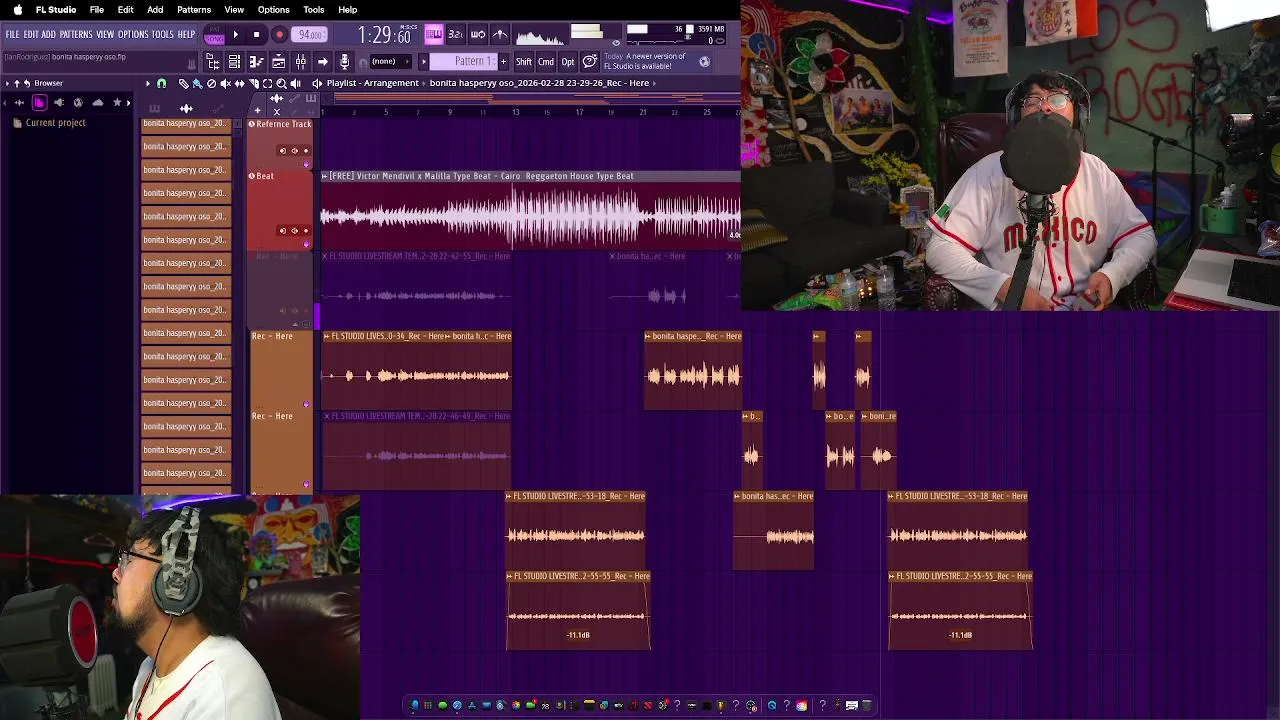Select the Slice tool in playlist
Screen dimensions: 1280x720
pos(253,83)
